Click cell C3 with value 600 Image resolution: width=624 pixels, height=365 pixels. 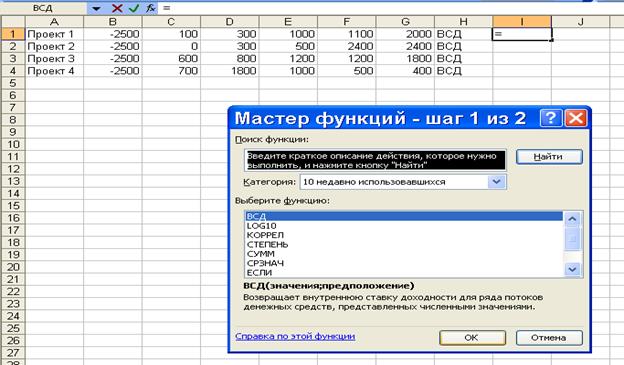point(172,59)
